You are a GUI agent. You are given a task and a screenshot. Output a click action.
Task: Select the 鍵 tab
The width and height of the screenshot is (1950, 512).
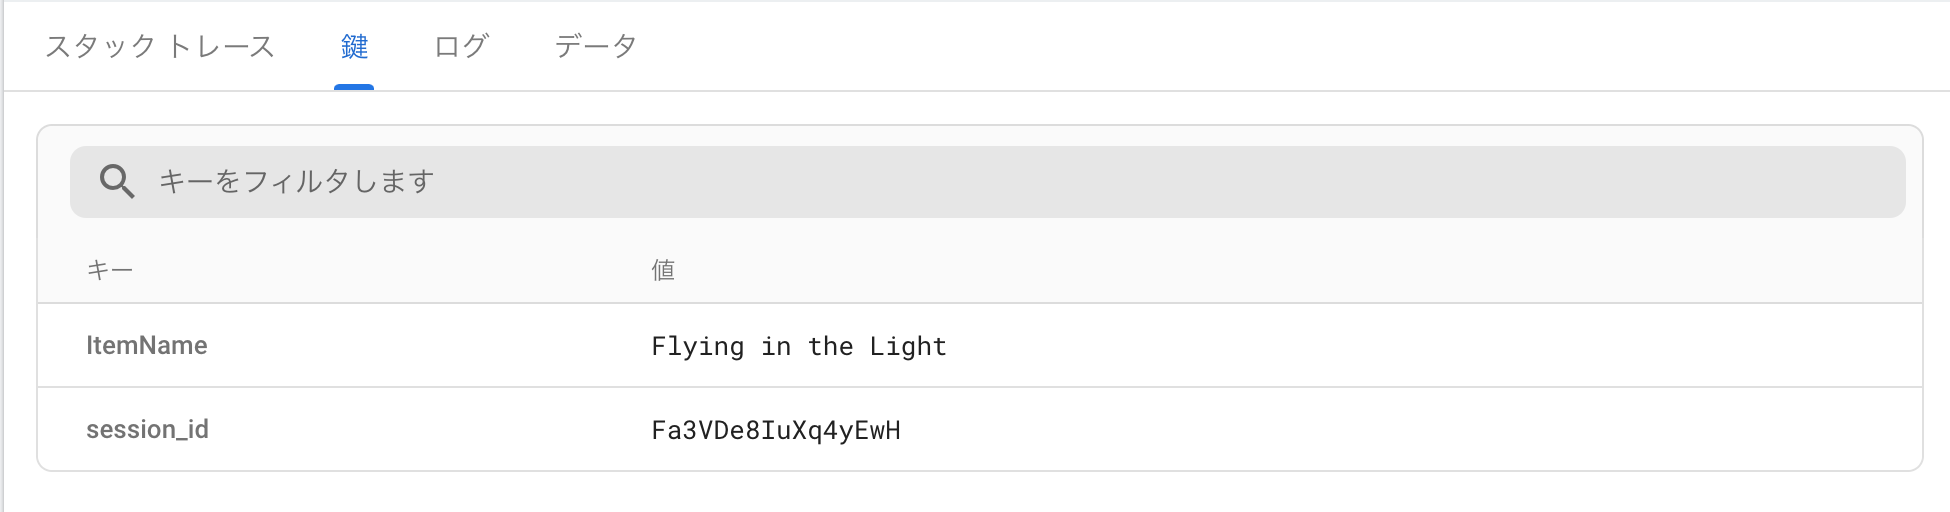pos(354,46)
